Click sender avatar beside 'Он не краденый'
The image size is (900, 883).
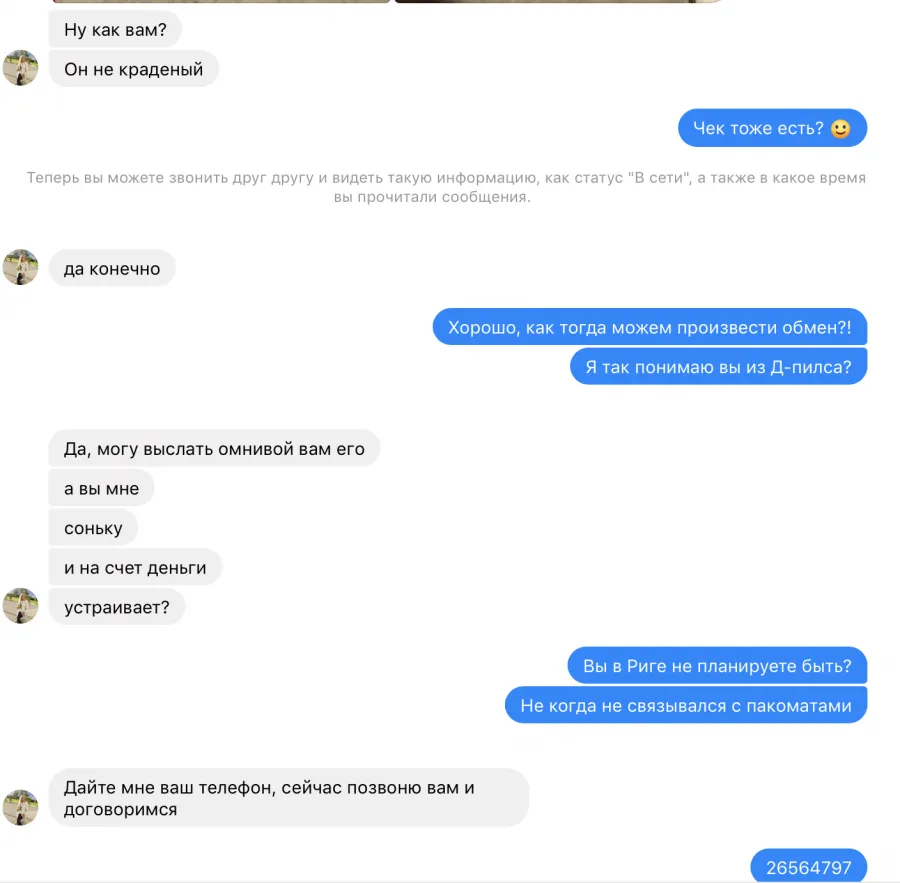pos(21,68)
